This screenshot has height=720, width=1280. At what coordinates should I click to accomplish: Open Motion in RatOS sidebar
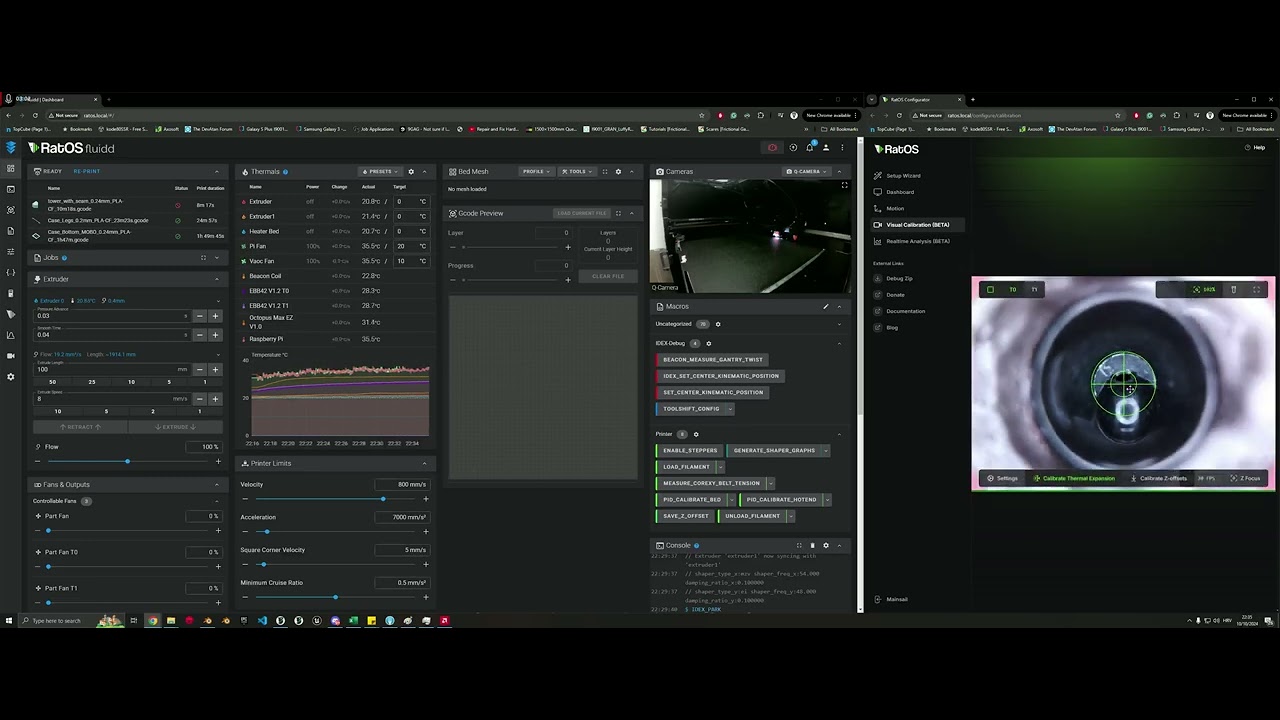pos(895,209)
